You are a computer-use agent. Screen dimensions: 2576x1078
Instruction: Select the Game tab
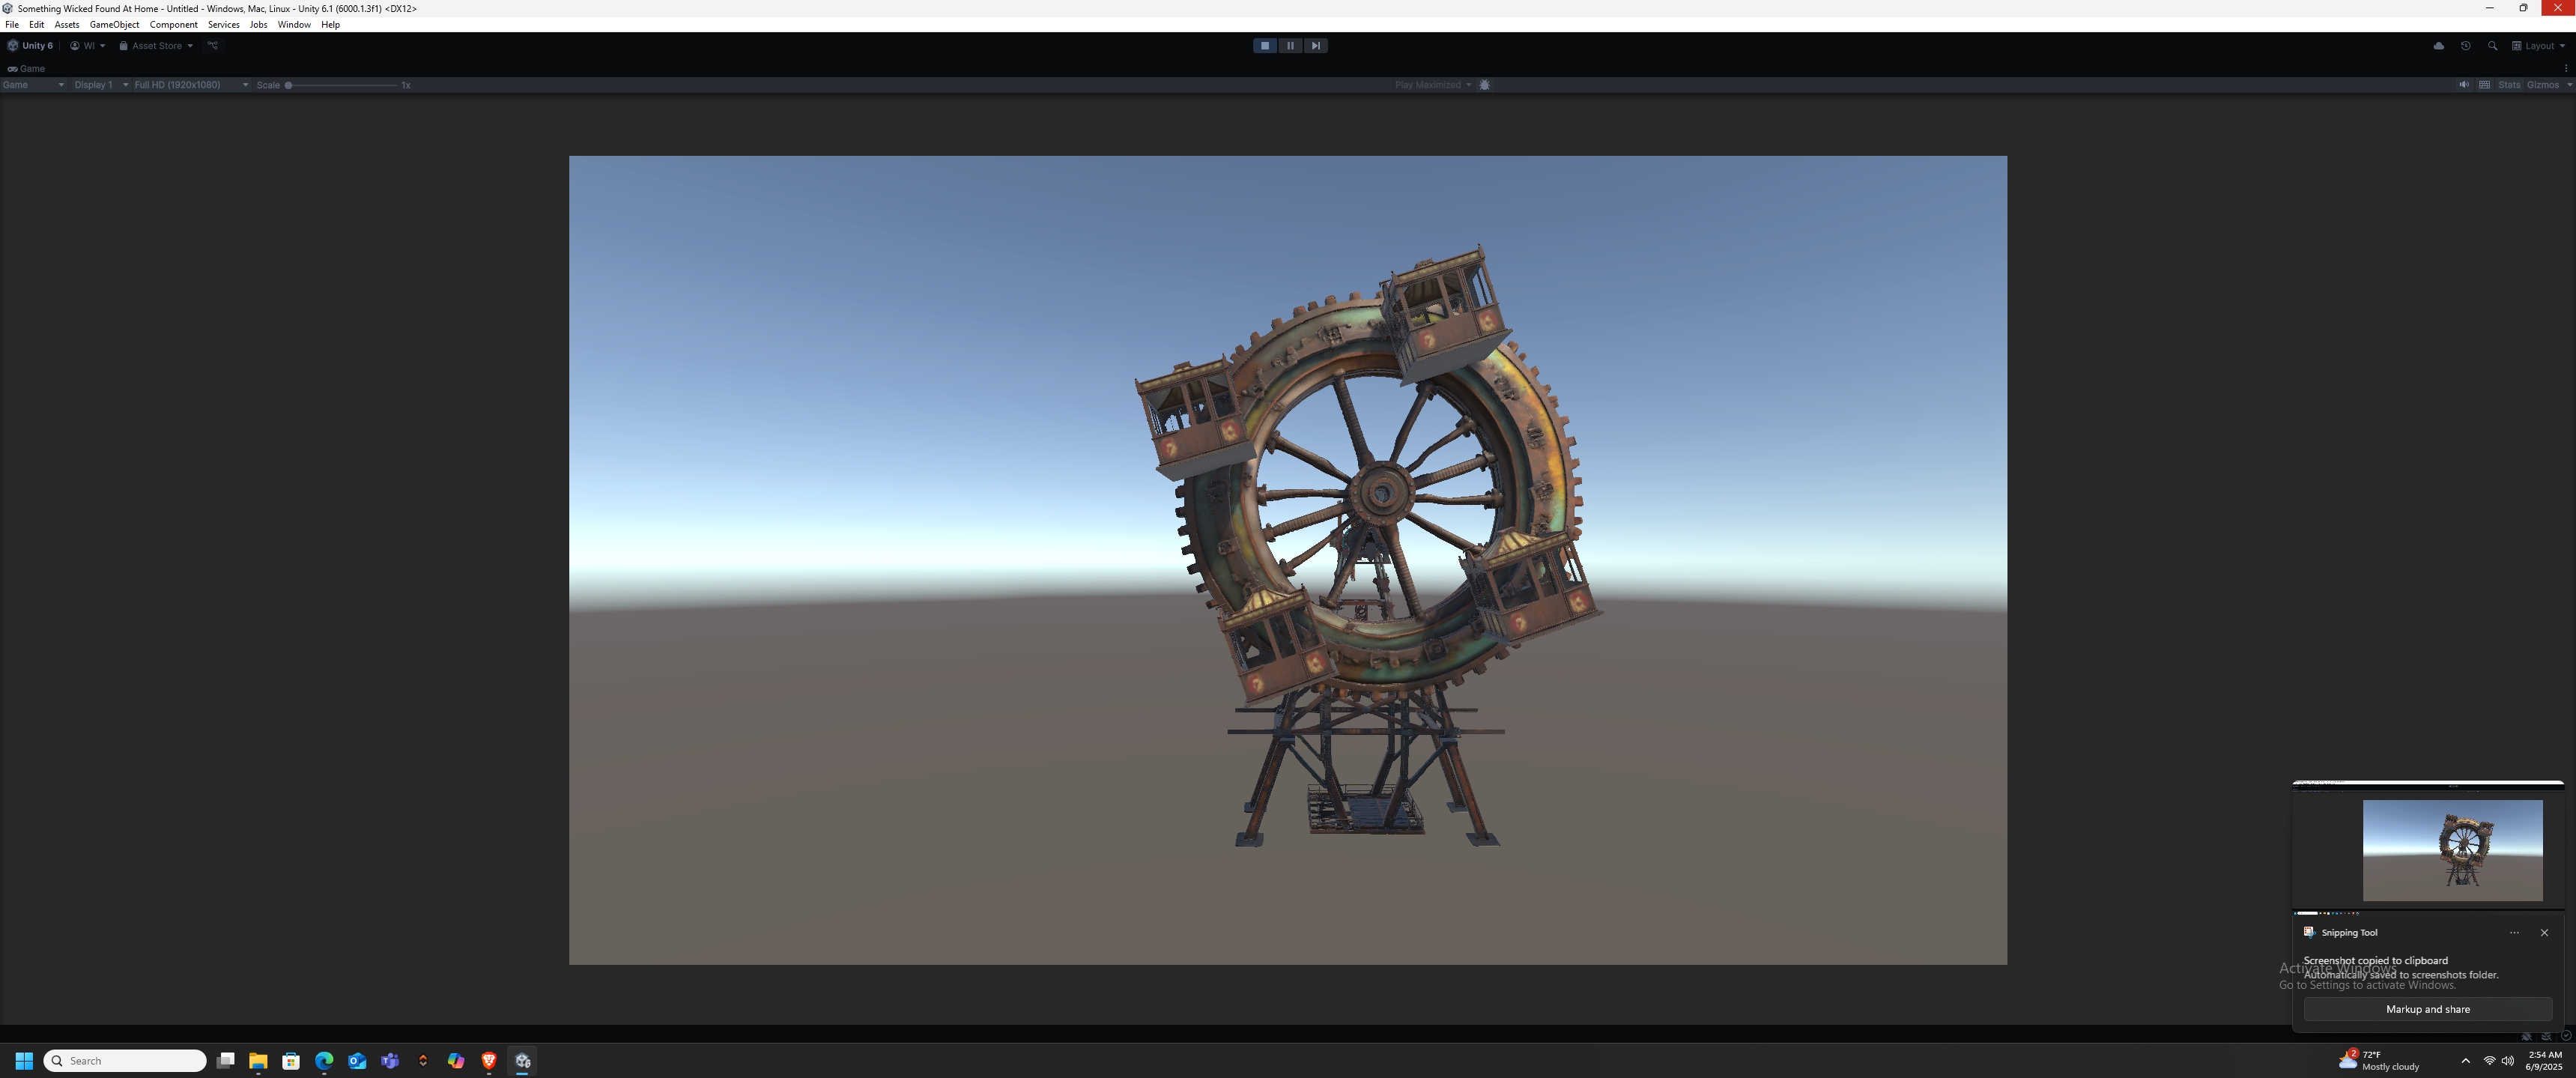26,69
